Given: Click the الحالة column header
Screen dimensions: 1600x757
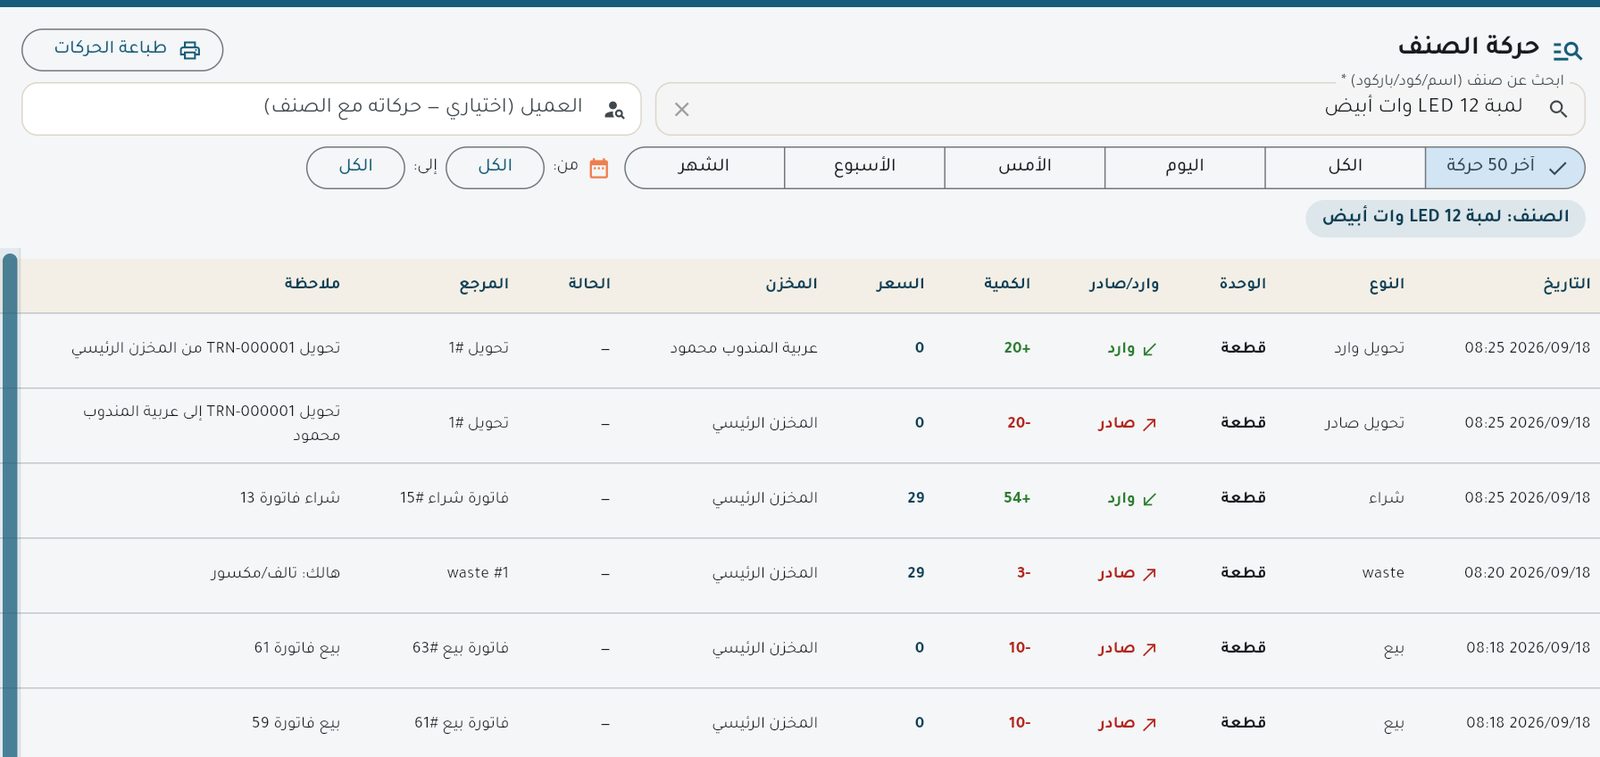Looking at the screenshot, I should (589, 285).
